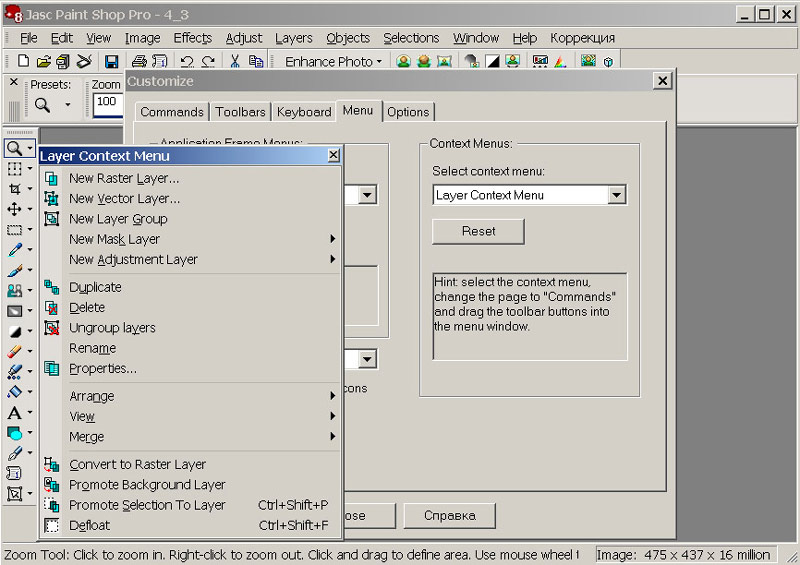Select the Paint Brush tool
The image size is (800, 565).
pyautogui.click(x=14, y=270)
